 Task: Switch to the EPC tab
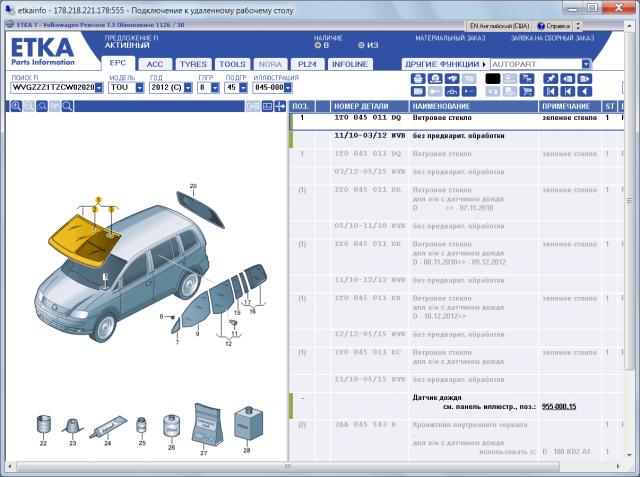click(118, 63)
